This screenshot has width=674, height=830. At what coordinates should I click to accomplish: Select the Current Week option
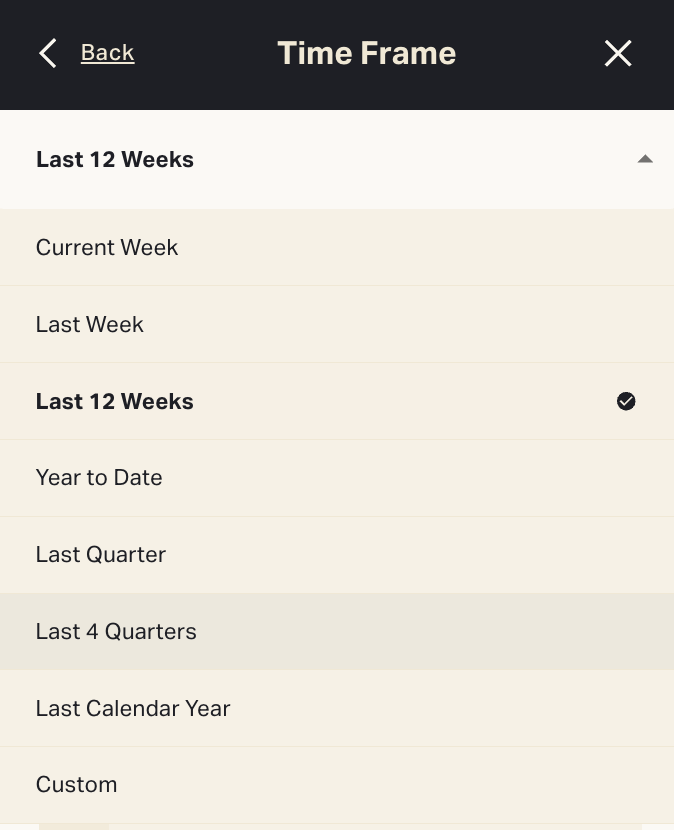[x=107, y=248]
